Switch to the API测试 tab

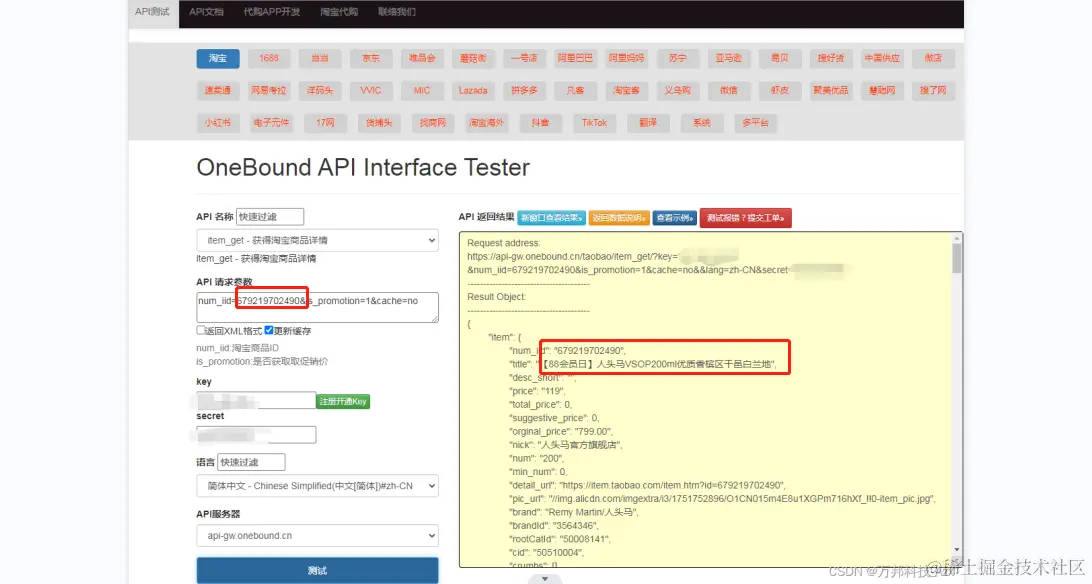(x=153, y=12)
